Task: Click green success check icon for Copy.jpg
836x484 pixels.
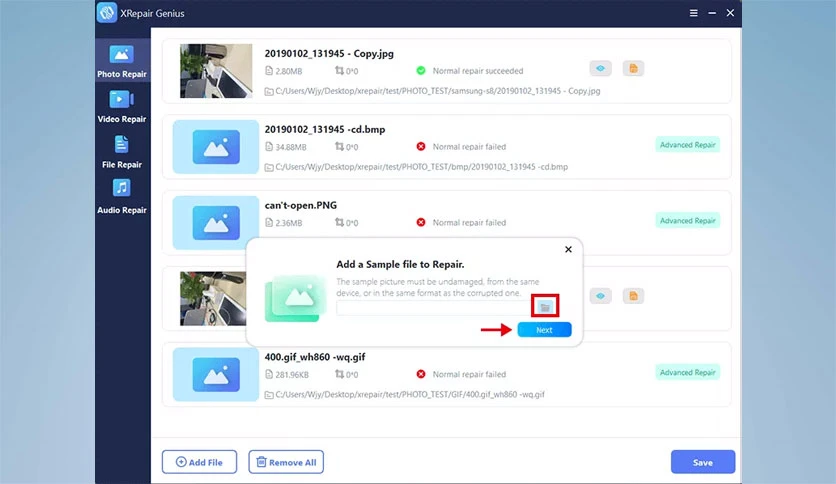Action: [x=421, y=70]
